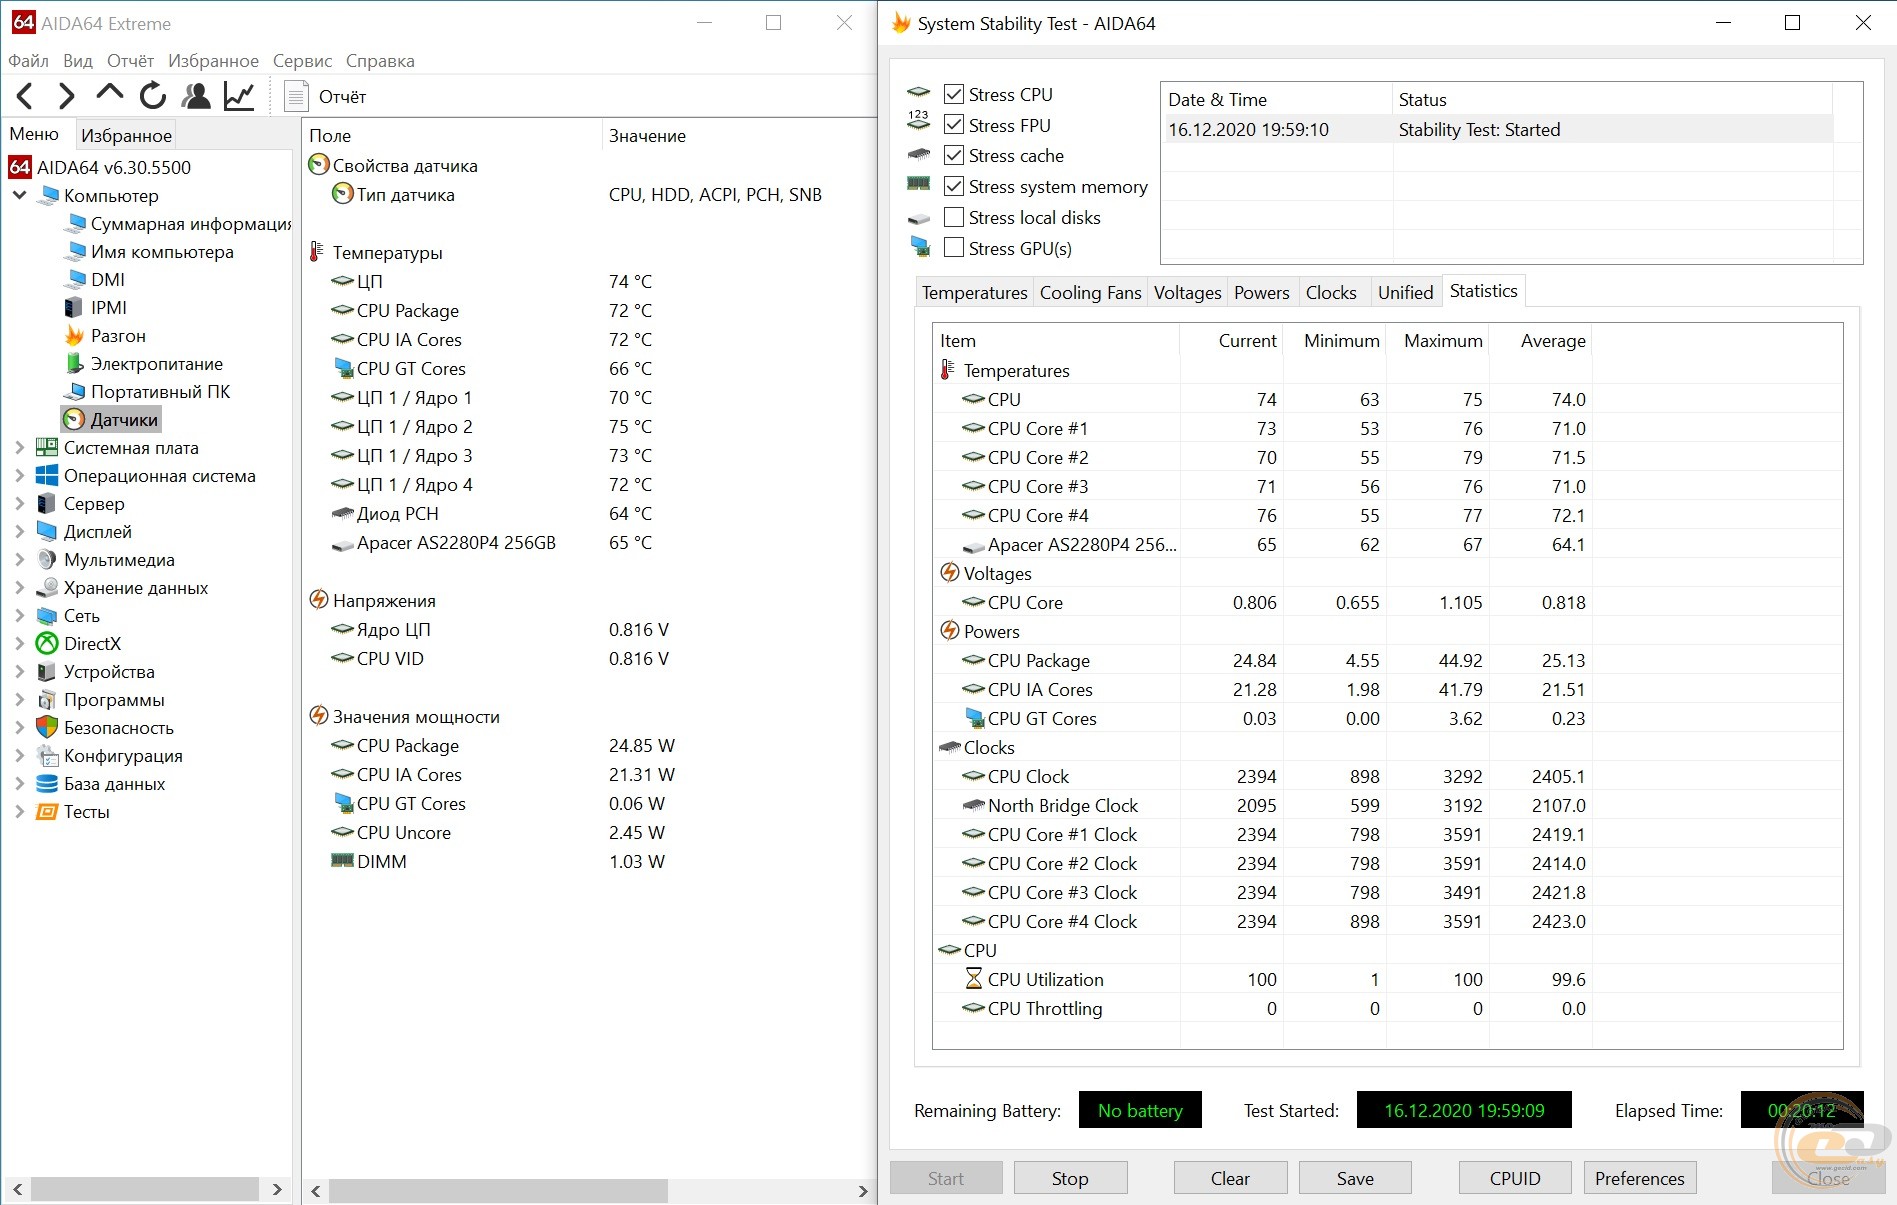
Task: Collapse the Компьютер tree node
Action: tap(20, 196)
